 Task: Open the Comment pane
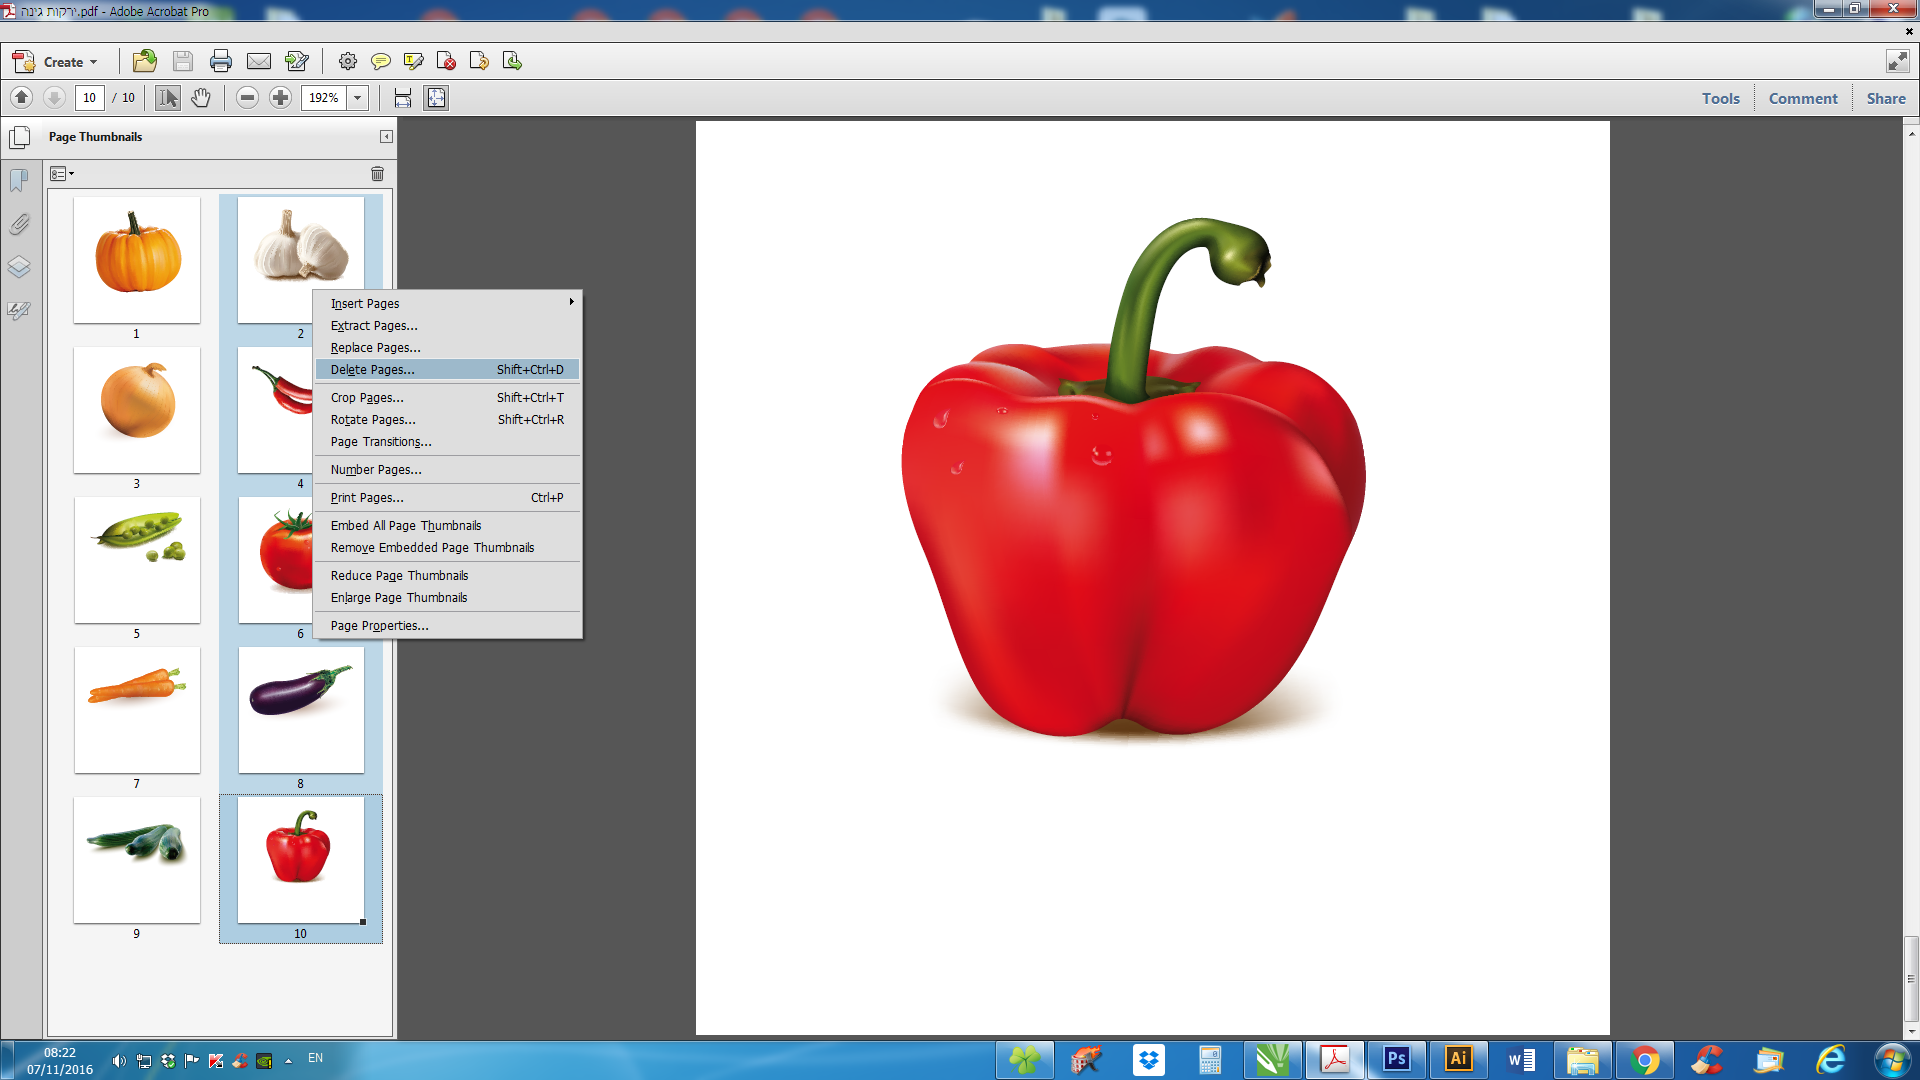(x=1802, y=98)
